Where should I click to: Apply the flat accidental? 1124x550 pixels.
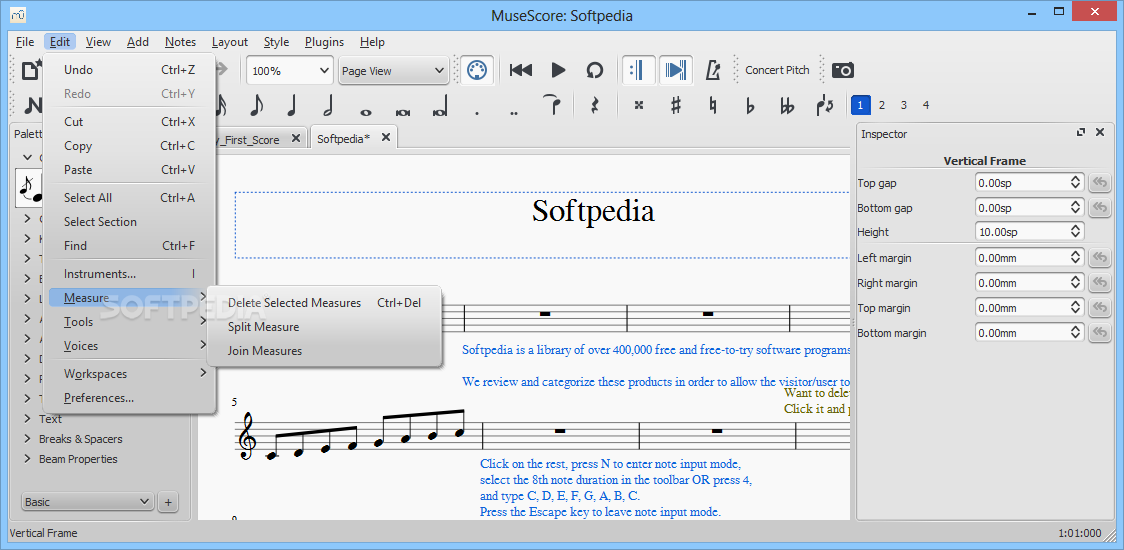point(750,105)
